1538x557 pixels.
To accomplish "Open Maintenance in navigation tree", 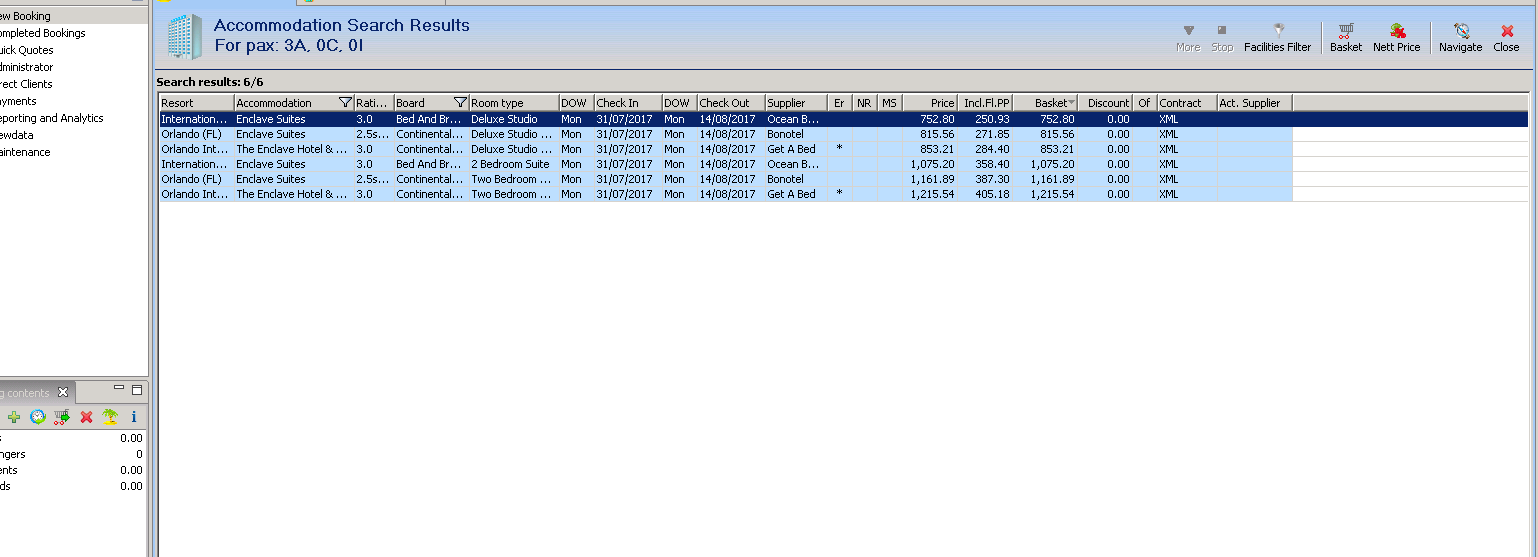I will coord(25,152).
